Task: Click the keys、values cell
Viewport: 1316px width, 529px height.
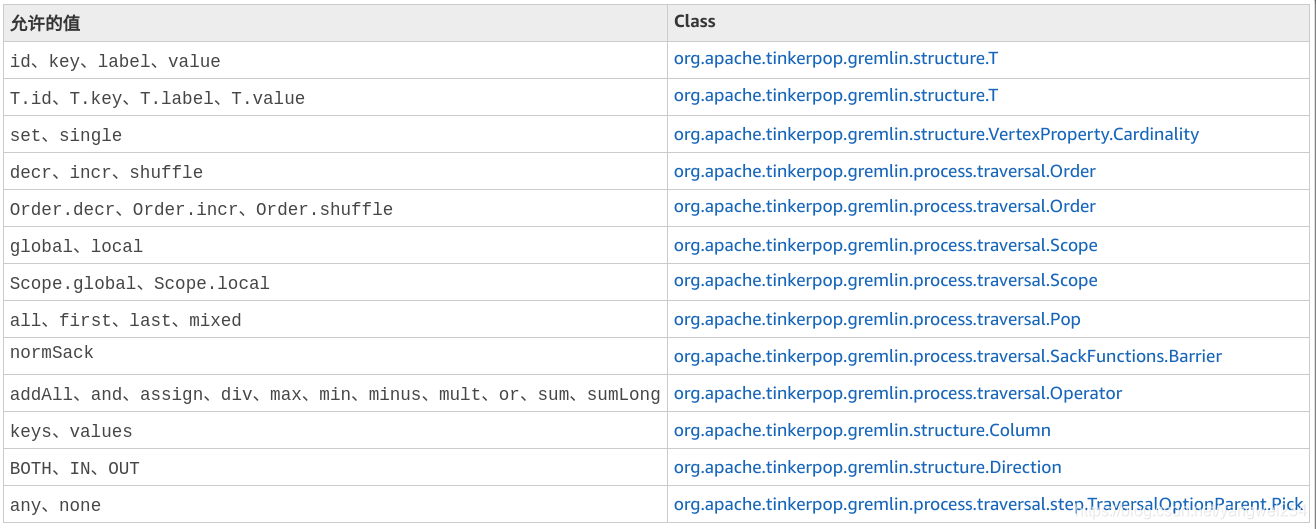Action: pyautogui.click(x=336, y=430)
